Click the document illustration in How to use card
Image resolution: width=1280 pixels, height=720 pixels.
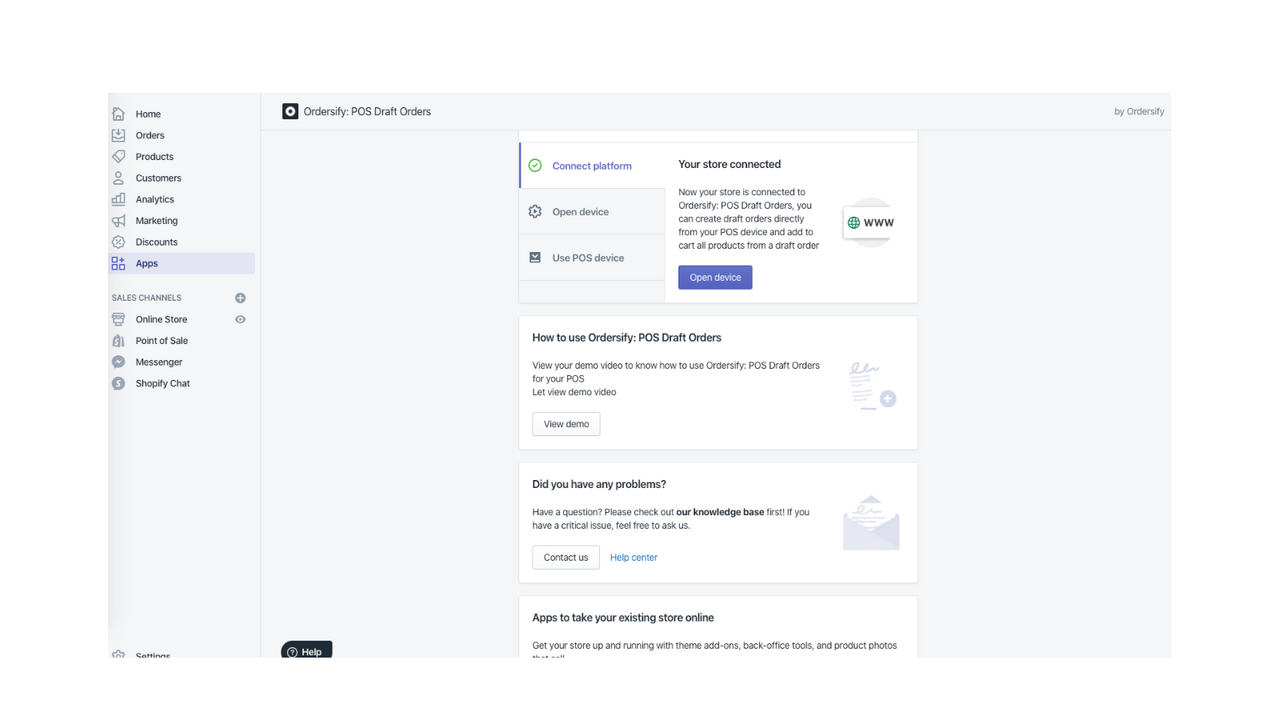(x=872, y=385)
